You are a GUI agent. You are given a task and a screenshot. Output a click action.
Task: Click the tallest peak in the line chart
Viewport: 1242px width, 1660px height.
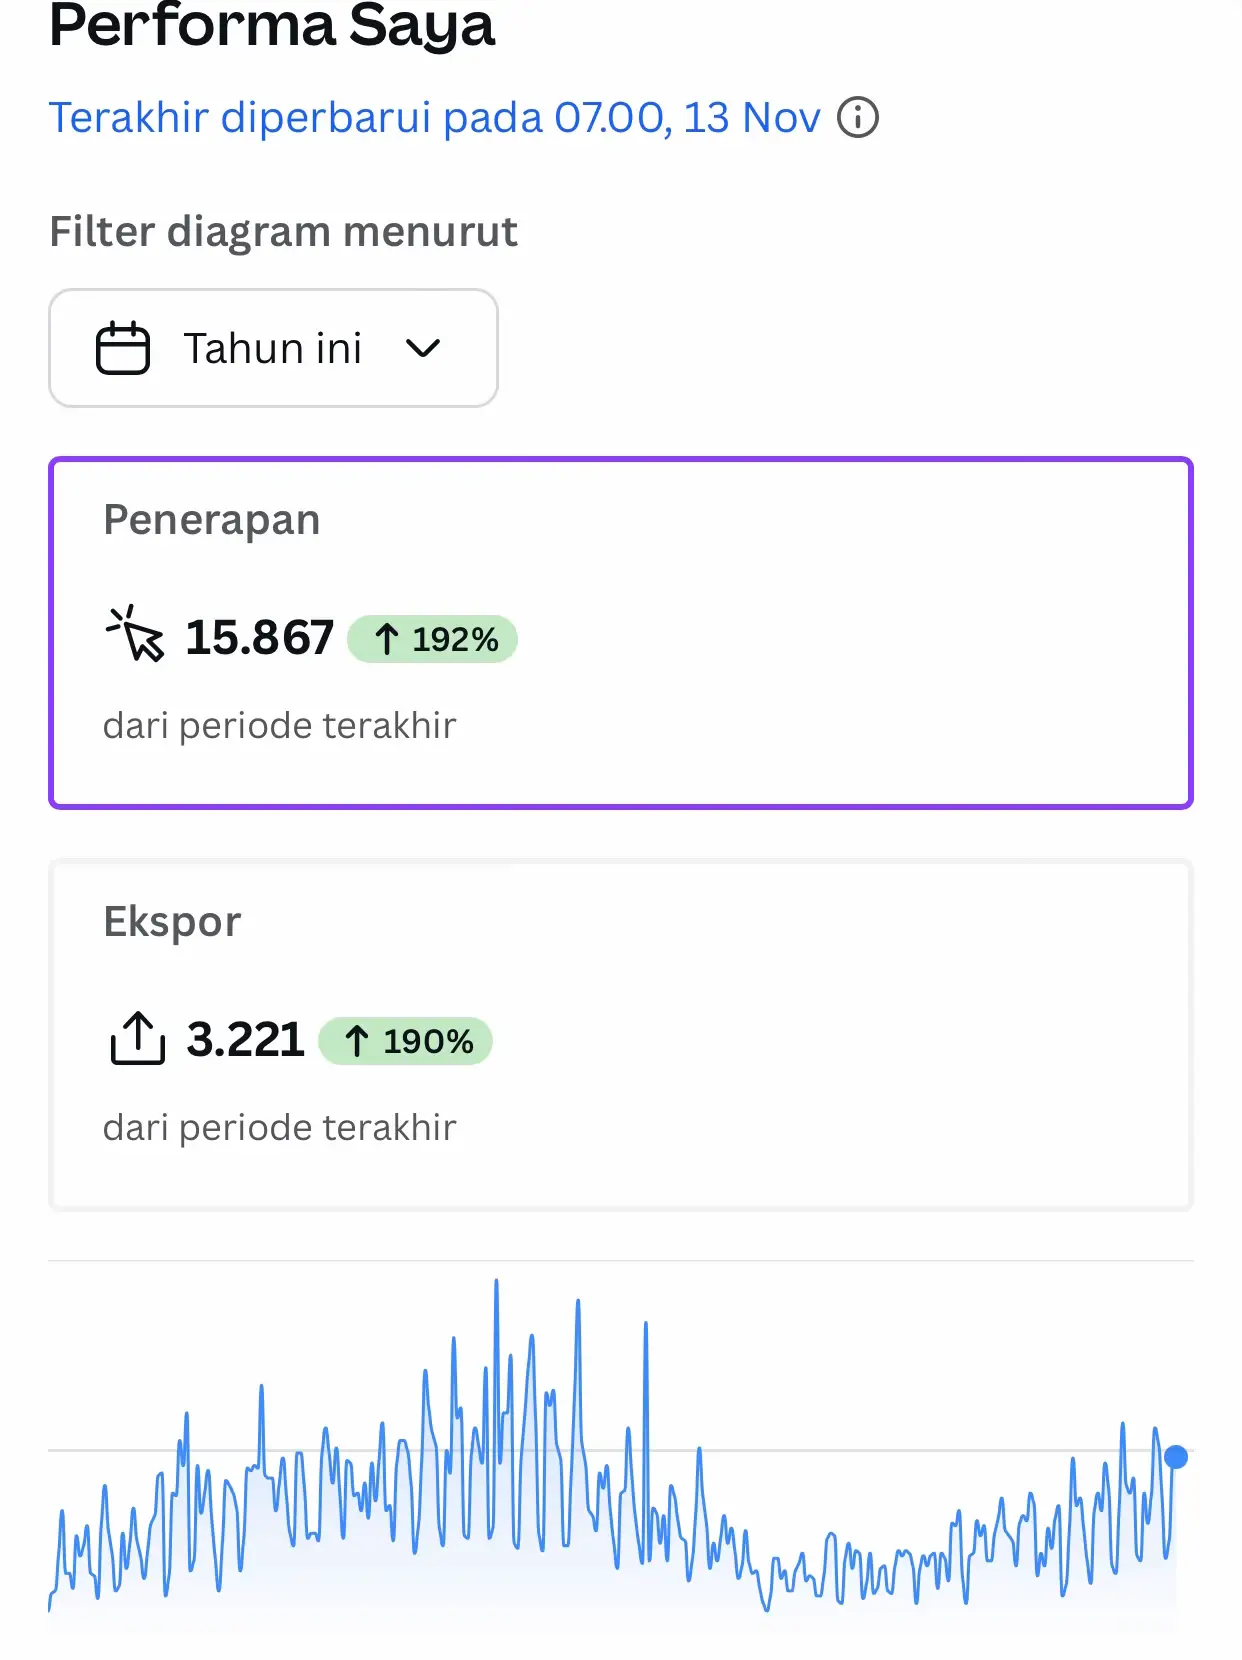(x=496, y=1283)
